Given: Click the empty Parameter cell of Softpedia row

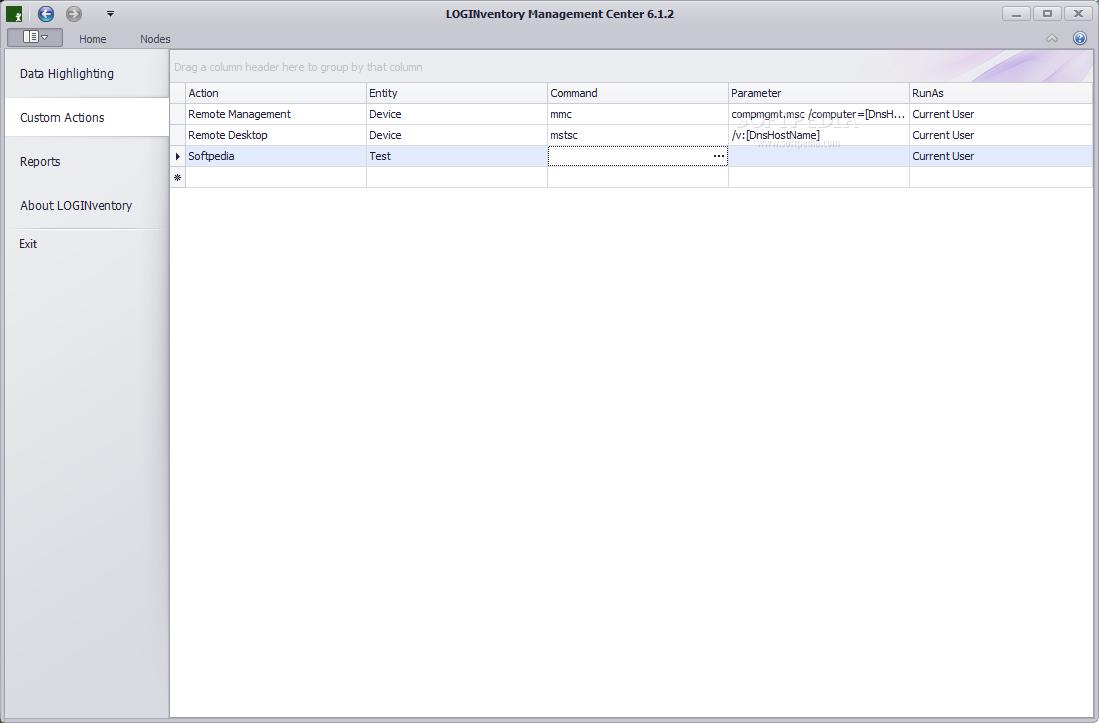Looking at the screenshot, I should (x=819, y=156).
